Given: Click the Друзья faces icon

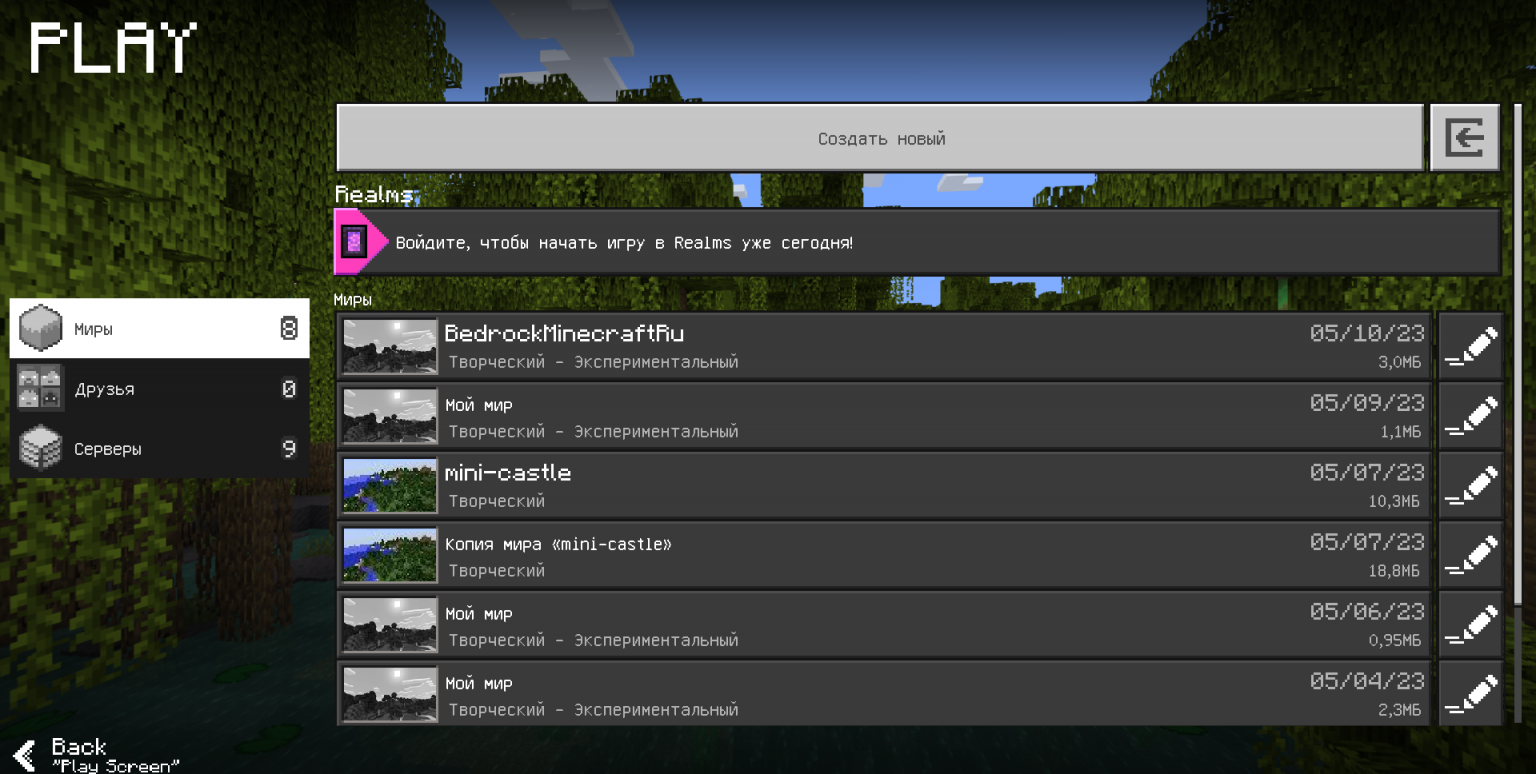Looking at the screenshot, I should [41, 388].
